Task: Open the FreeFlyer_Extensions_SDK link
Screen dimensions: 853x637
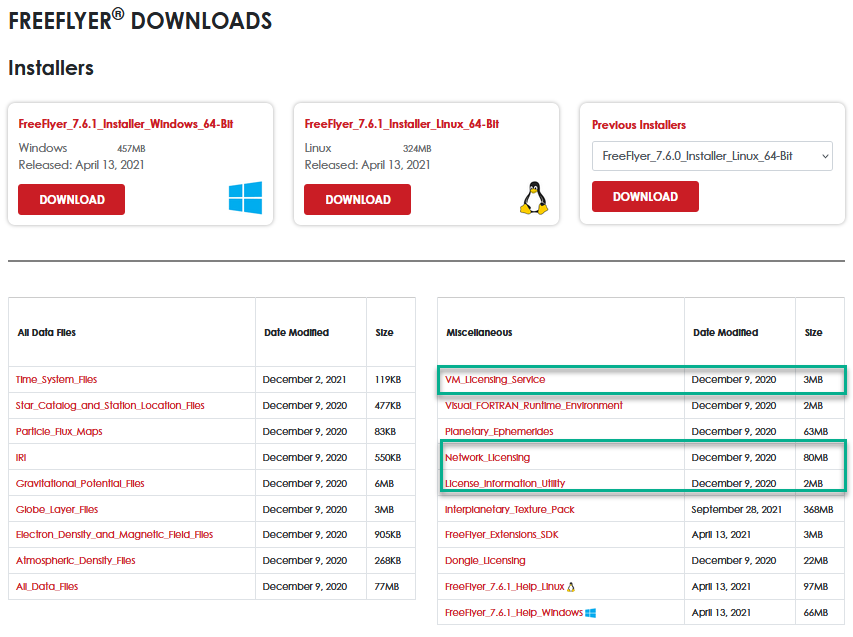Action: click(x=502, y=535)
